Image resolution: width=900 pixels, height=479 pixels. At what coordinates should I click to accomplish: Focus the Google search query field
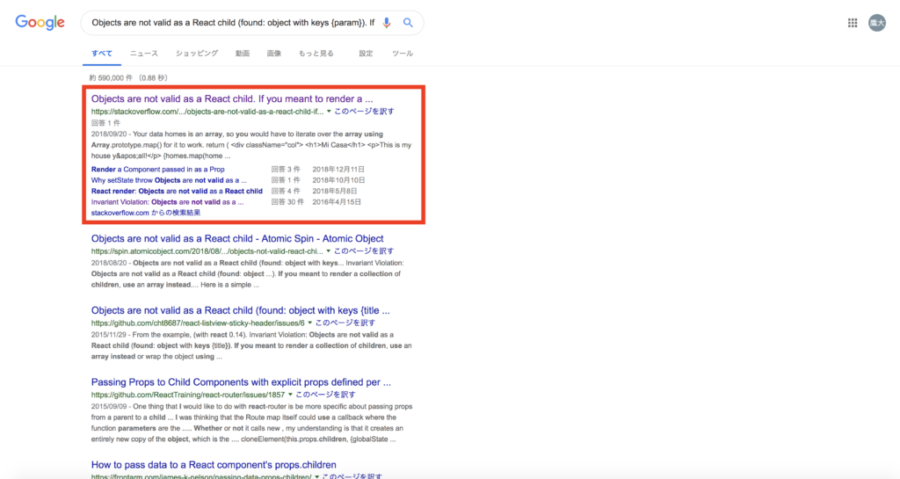tap(233, 23)
